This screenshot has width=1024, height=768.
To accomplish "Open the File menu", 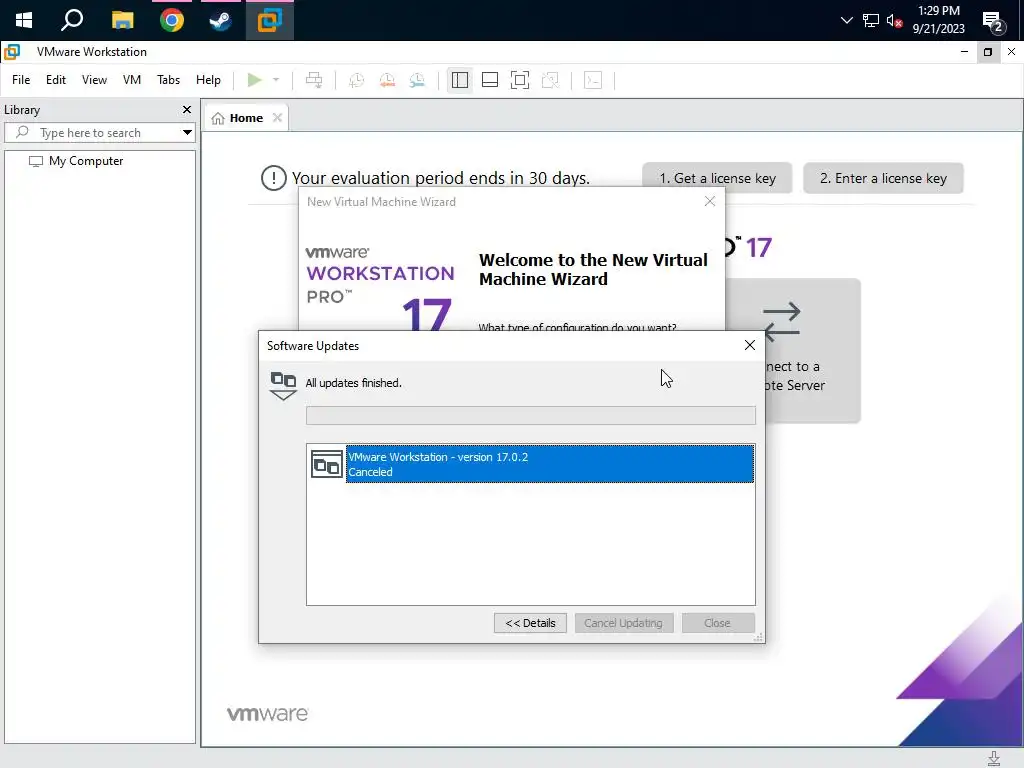I will click(x=21, y=80).
